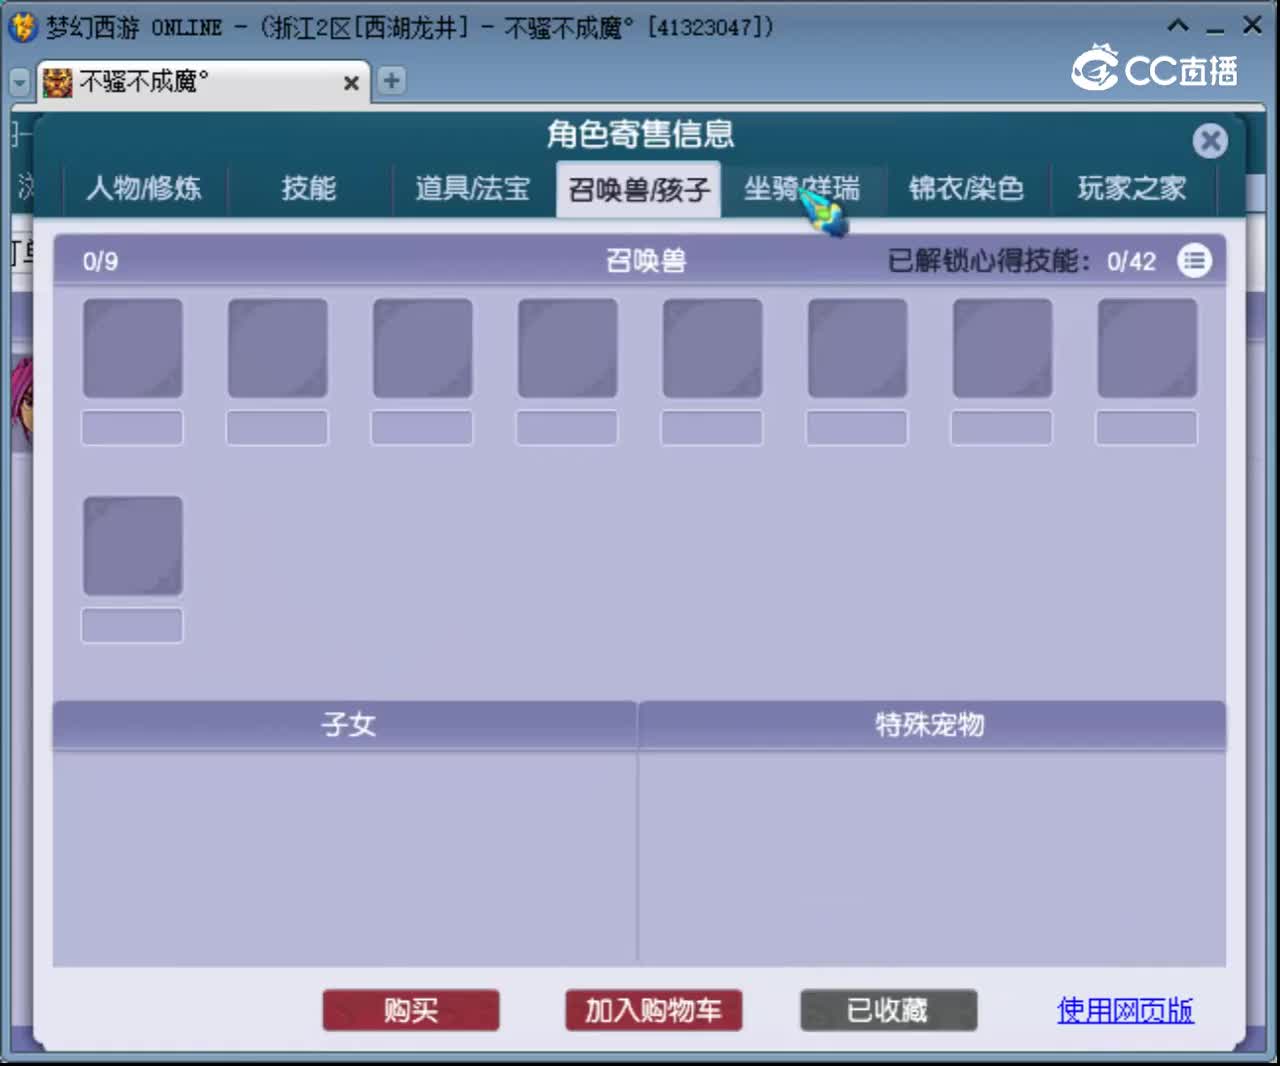Open the 使用网页版 link
The height and width of the screenshot is (1066, 1280).
click(1125, 1010)
